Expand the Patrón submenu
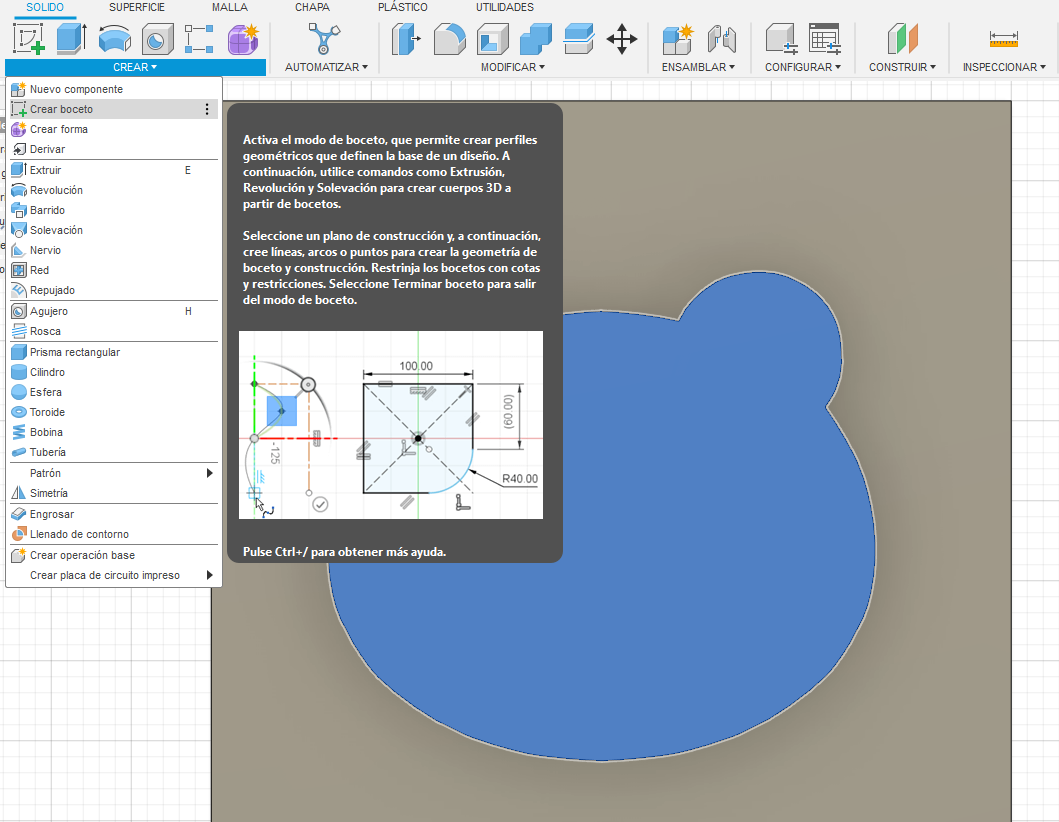1059x822 pixels. coord(113,473)
